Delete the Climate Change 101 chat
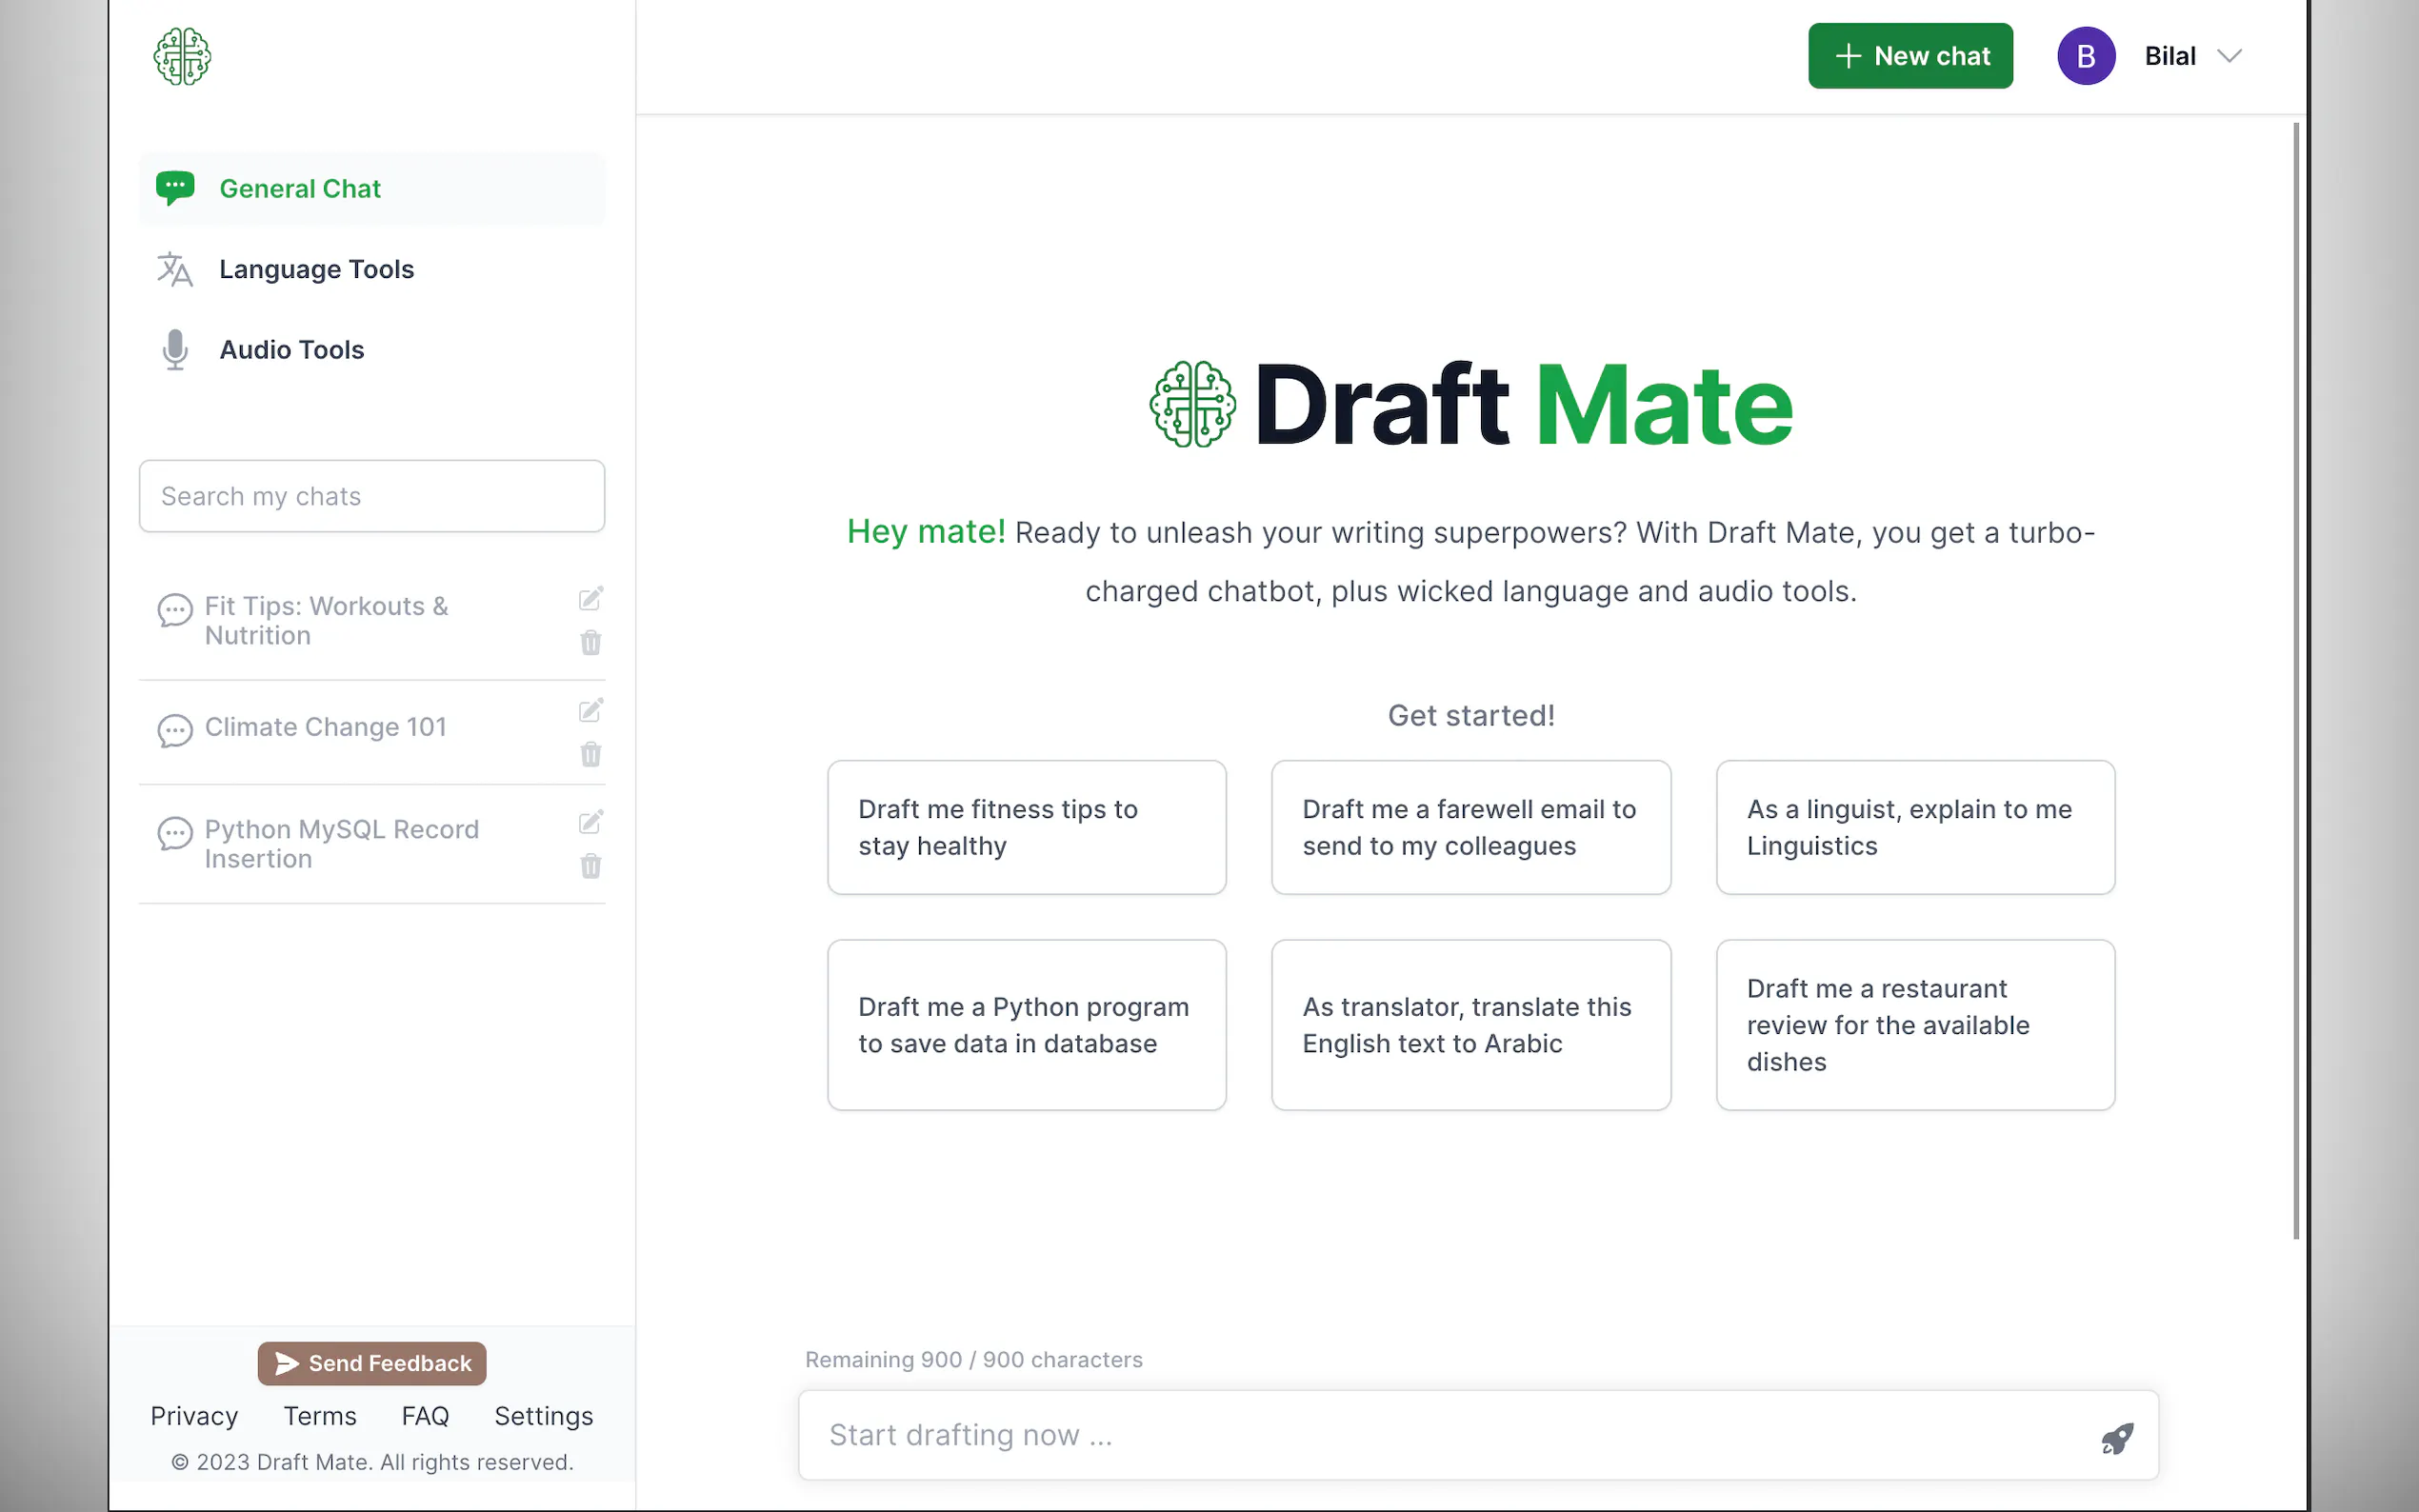2419x1512 pixels. (x=590, y=755)
